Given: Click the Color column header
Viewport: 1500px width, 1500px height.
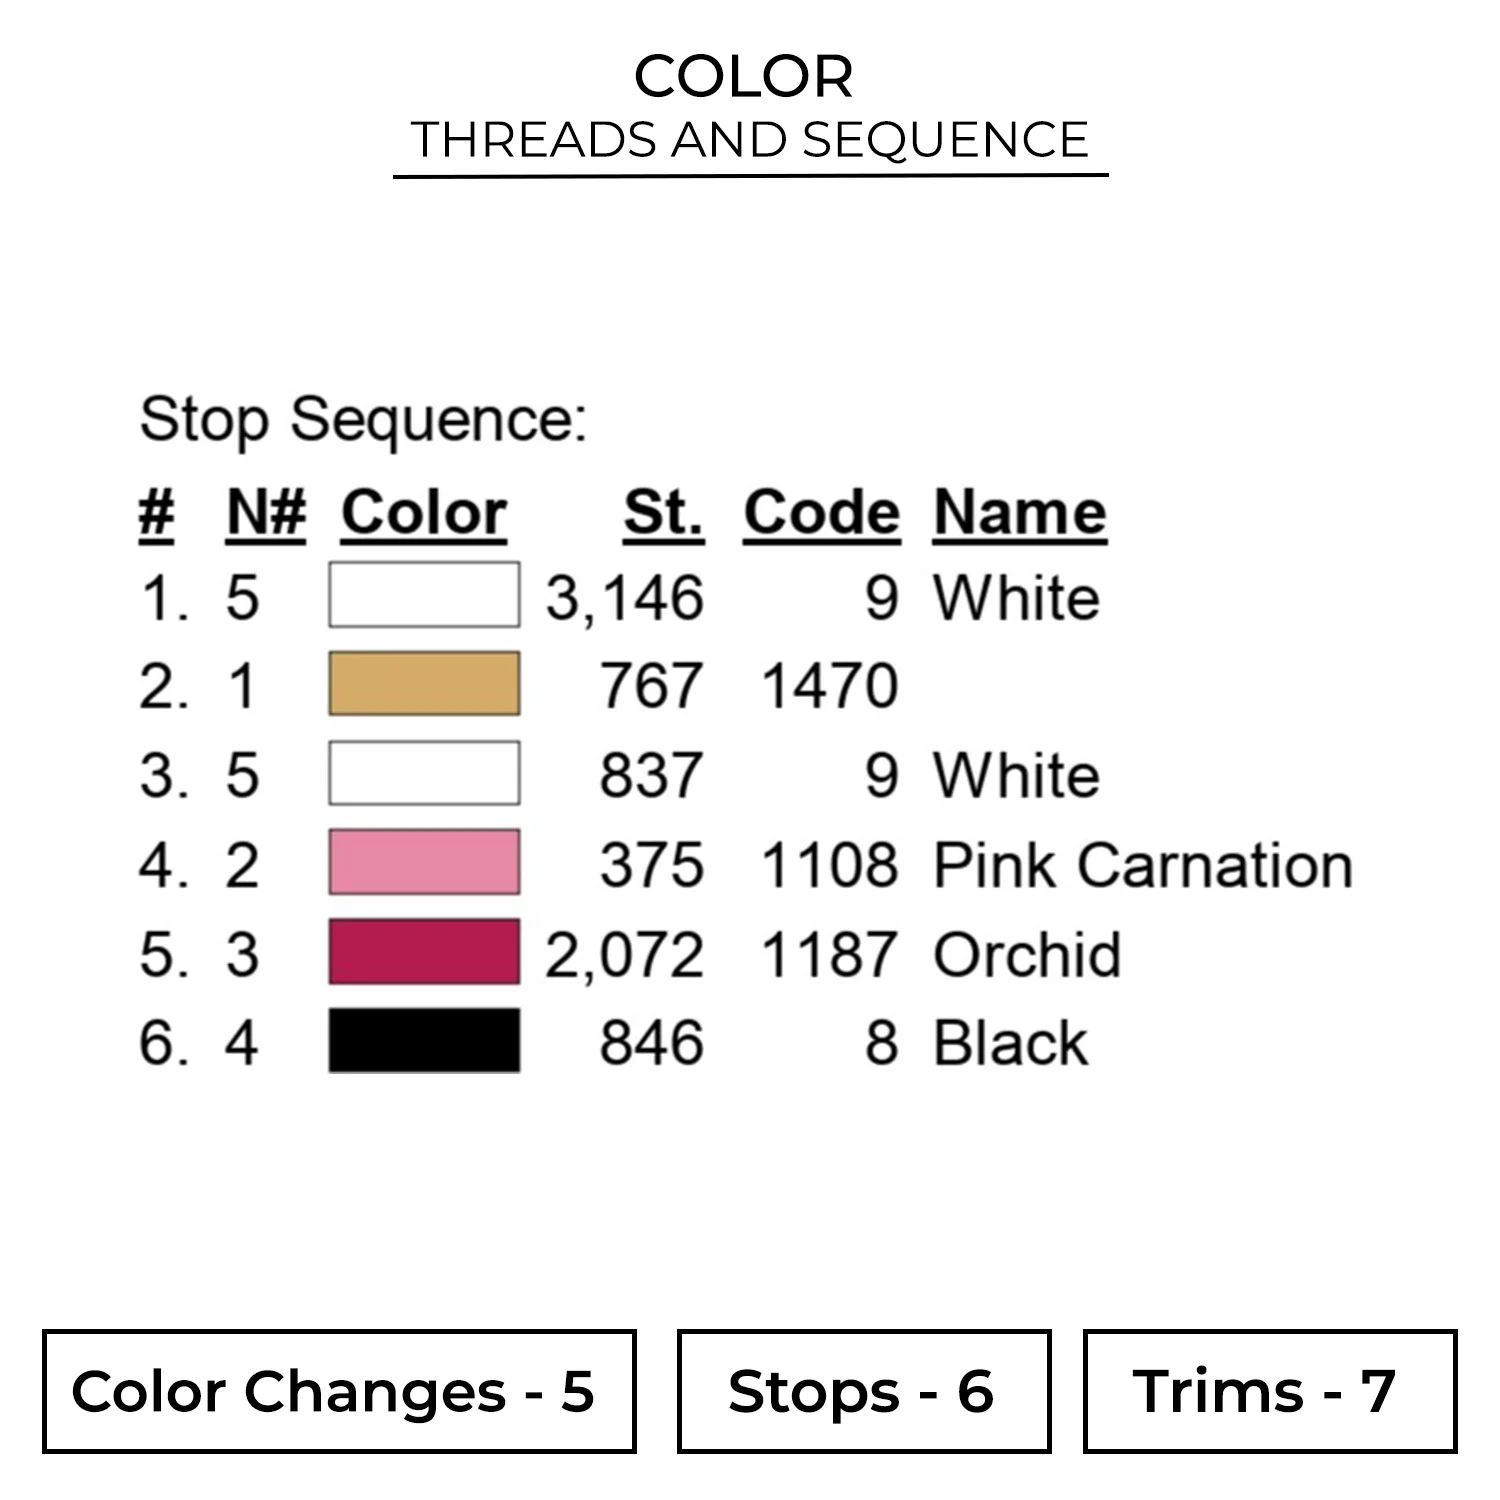Looking at the screenshot, I should 424,514.
